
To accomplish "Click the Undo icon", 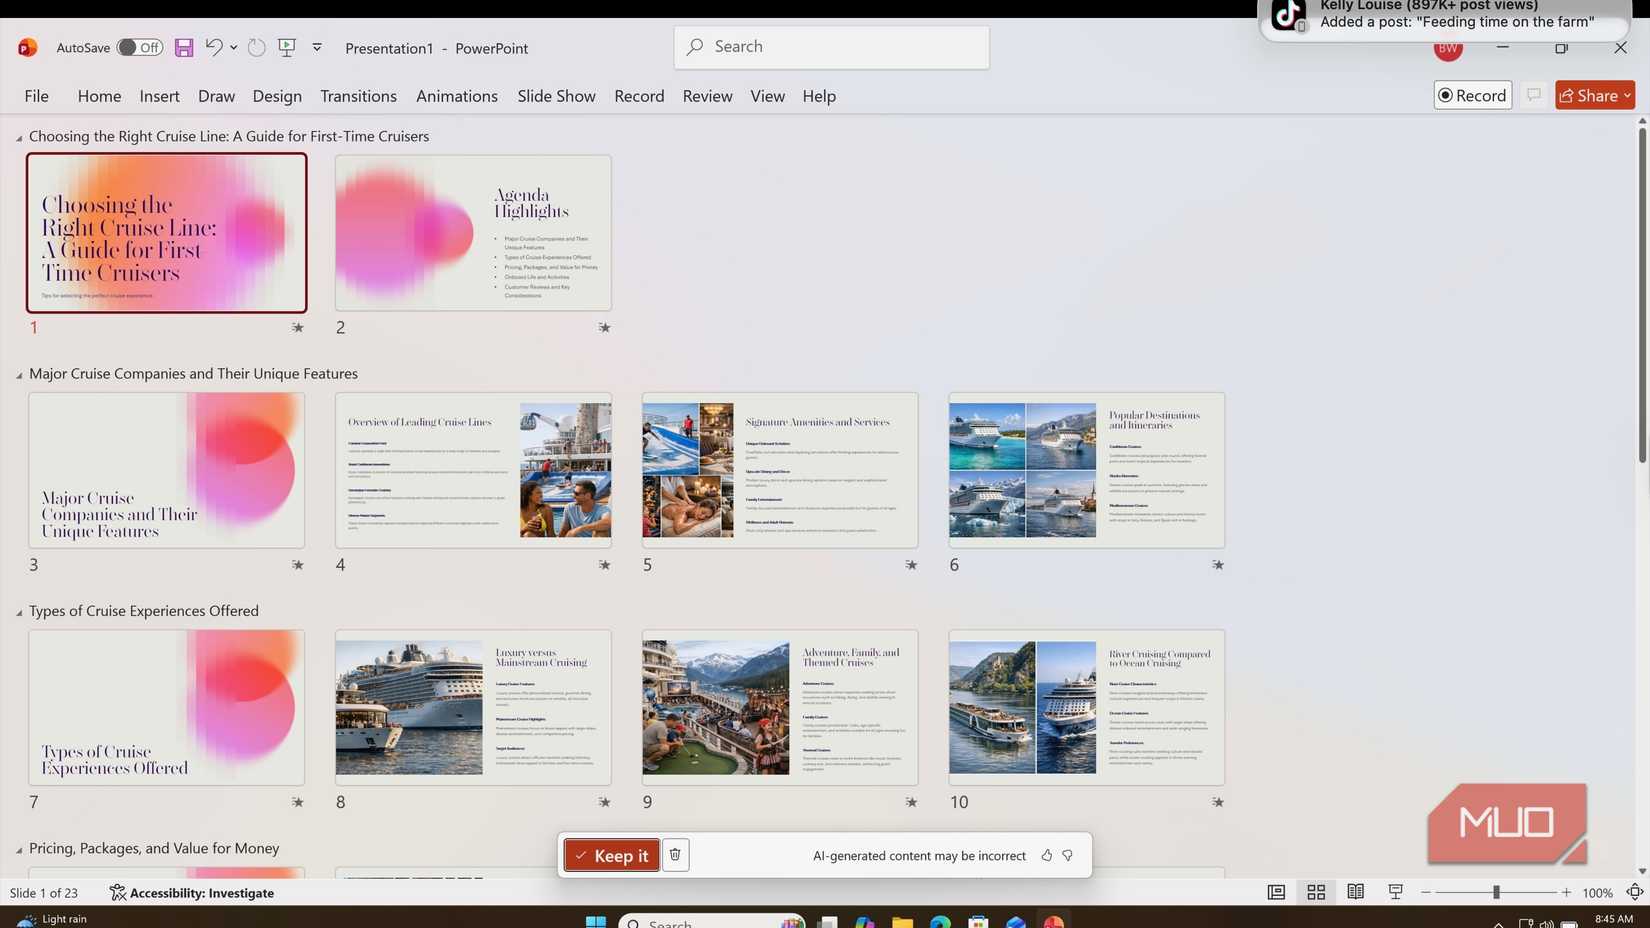I will coord(212,47).
